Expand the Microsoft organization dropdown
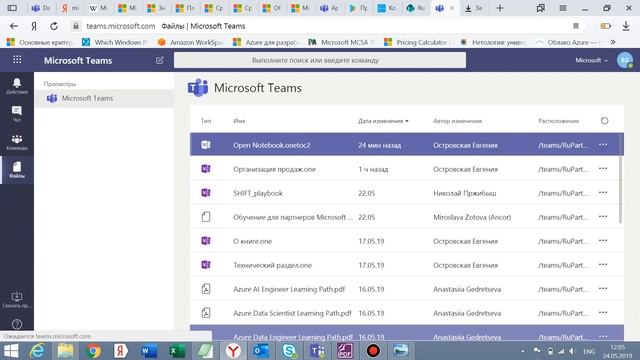640x360 pixels. pyautogui.click(x=591, y=60)
